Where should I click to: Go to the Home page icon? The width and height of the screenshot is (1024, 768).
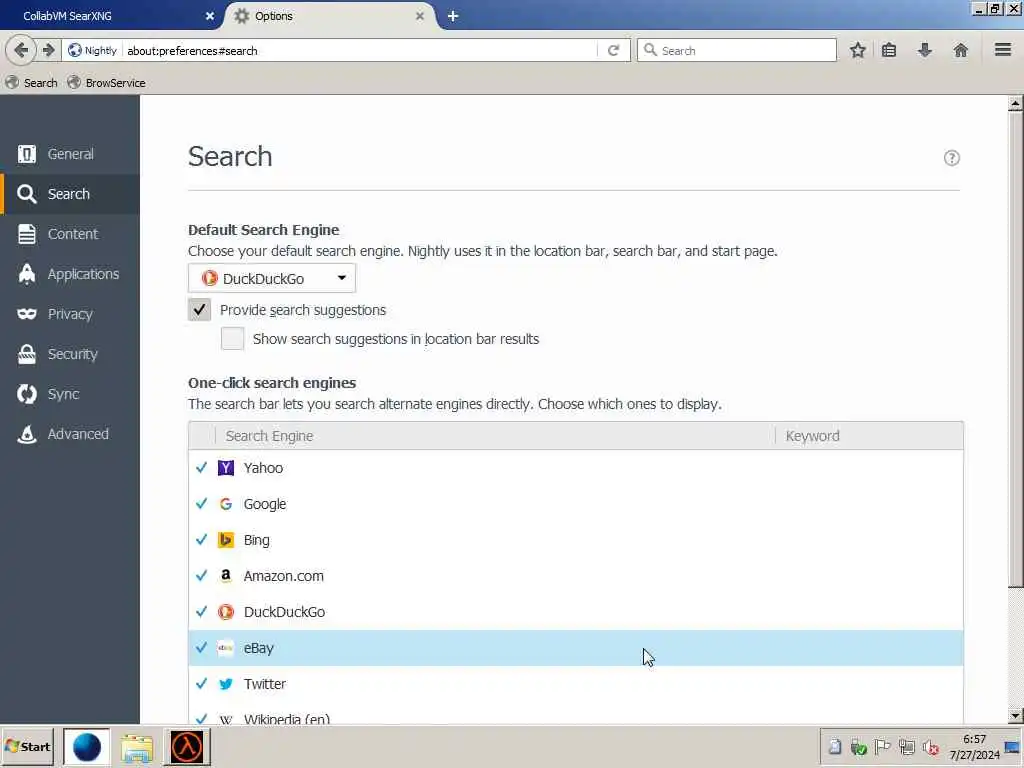click(961, 50)
